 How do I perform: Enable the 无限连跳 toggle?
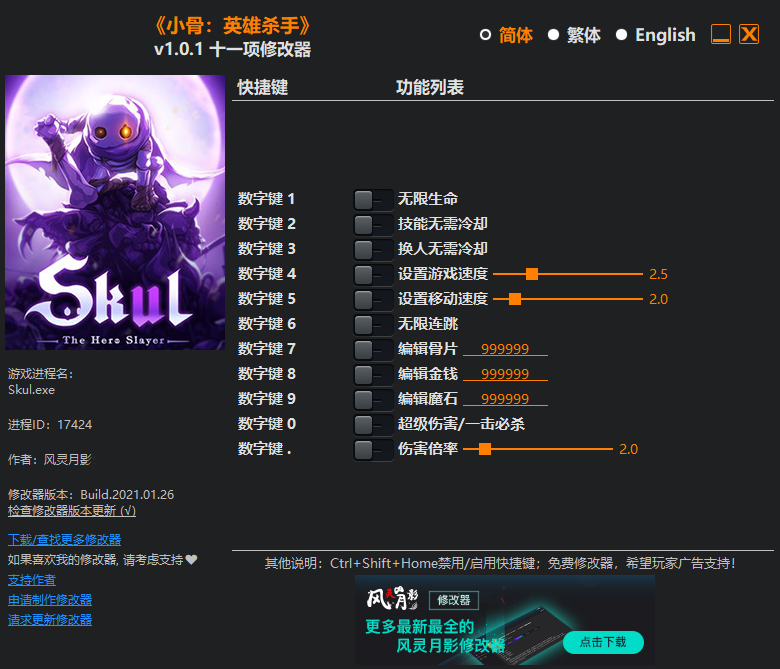tap(373, 325)
